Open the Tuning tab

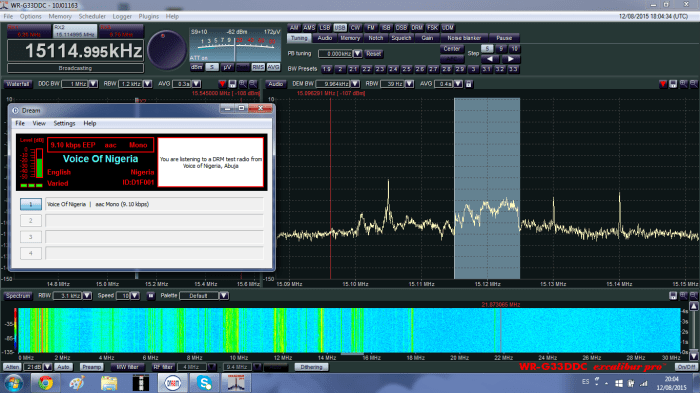coord(299,38)
